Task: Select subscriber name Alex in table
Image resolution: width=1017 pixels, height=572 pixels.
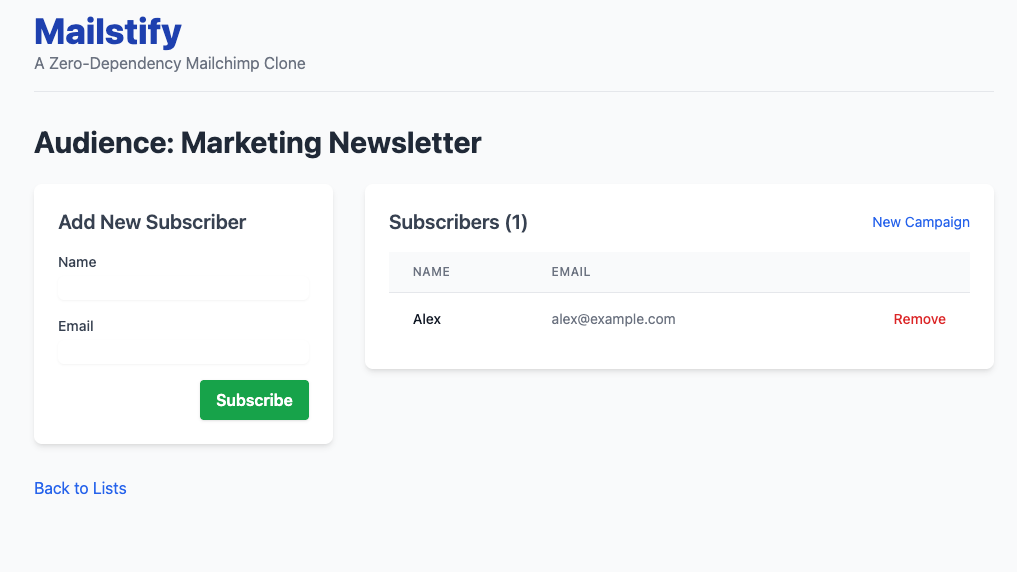Action: [x=427, y=320]
